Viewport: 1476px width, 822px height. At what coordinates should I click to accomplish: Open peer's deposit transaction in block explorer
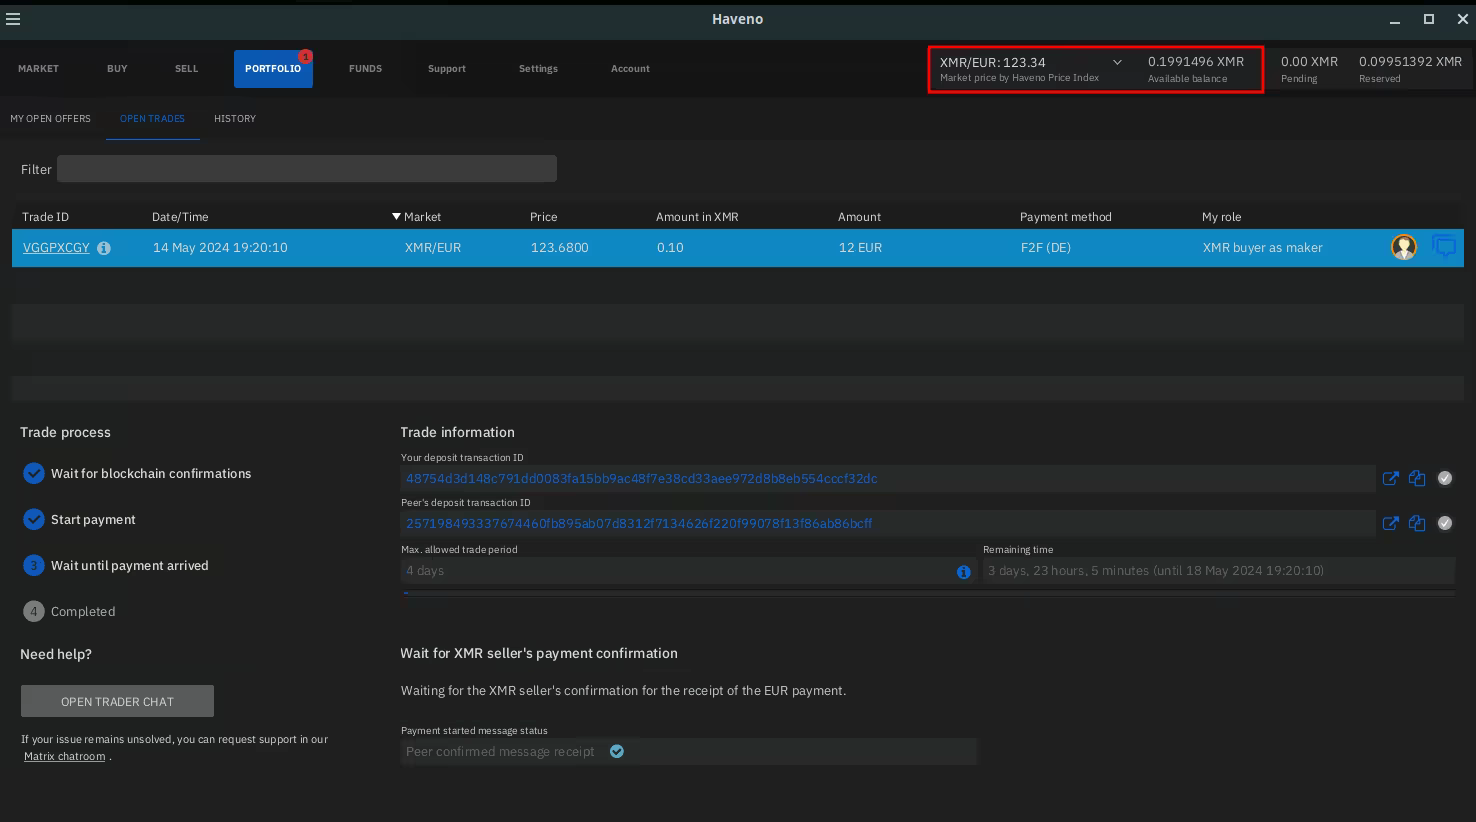coord(1390,523)
